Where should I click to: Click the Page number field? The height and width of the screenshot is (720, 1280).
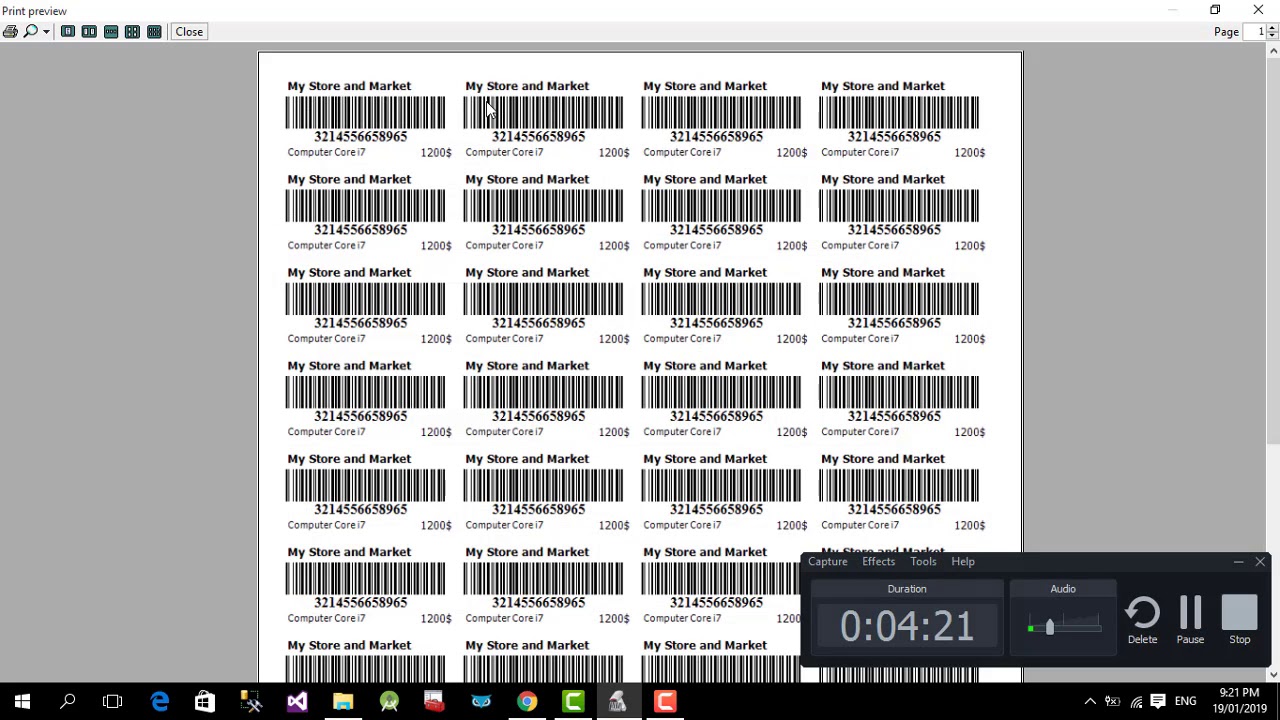[x=1256, y=32]
